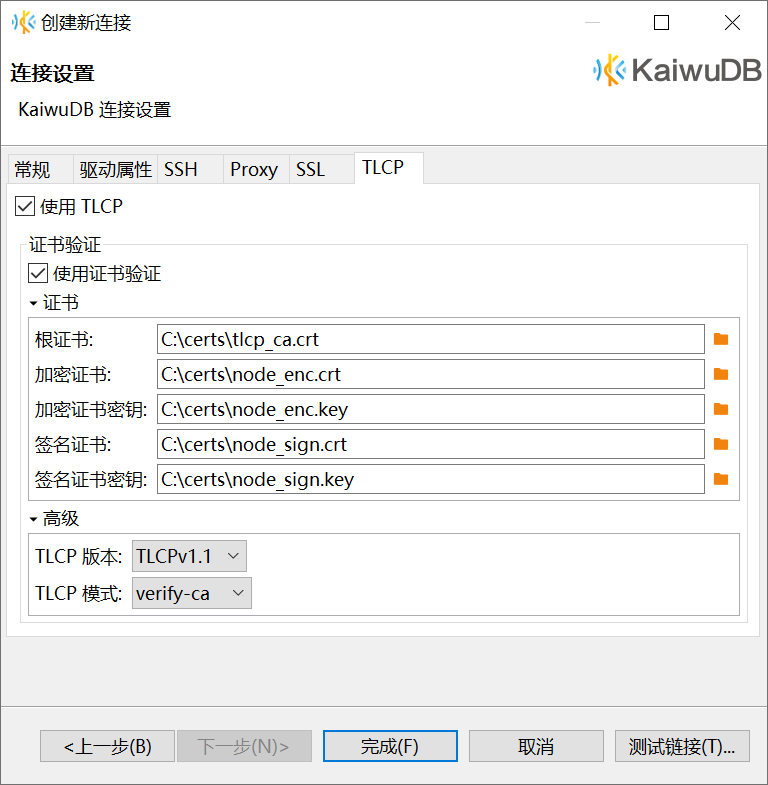Click folder icon beside encryption certificate field

tap(721, 374)
